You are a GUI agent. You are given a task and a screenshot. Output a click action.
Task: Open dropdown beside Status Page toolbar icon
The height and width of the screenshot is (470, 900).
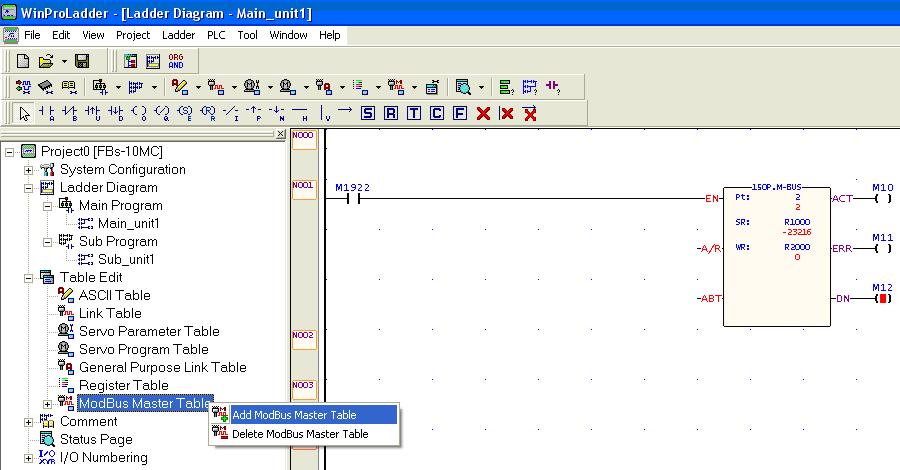[x=481, y=87]
